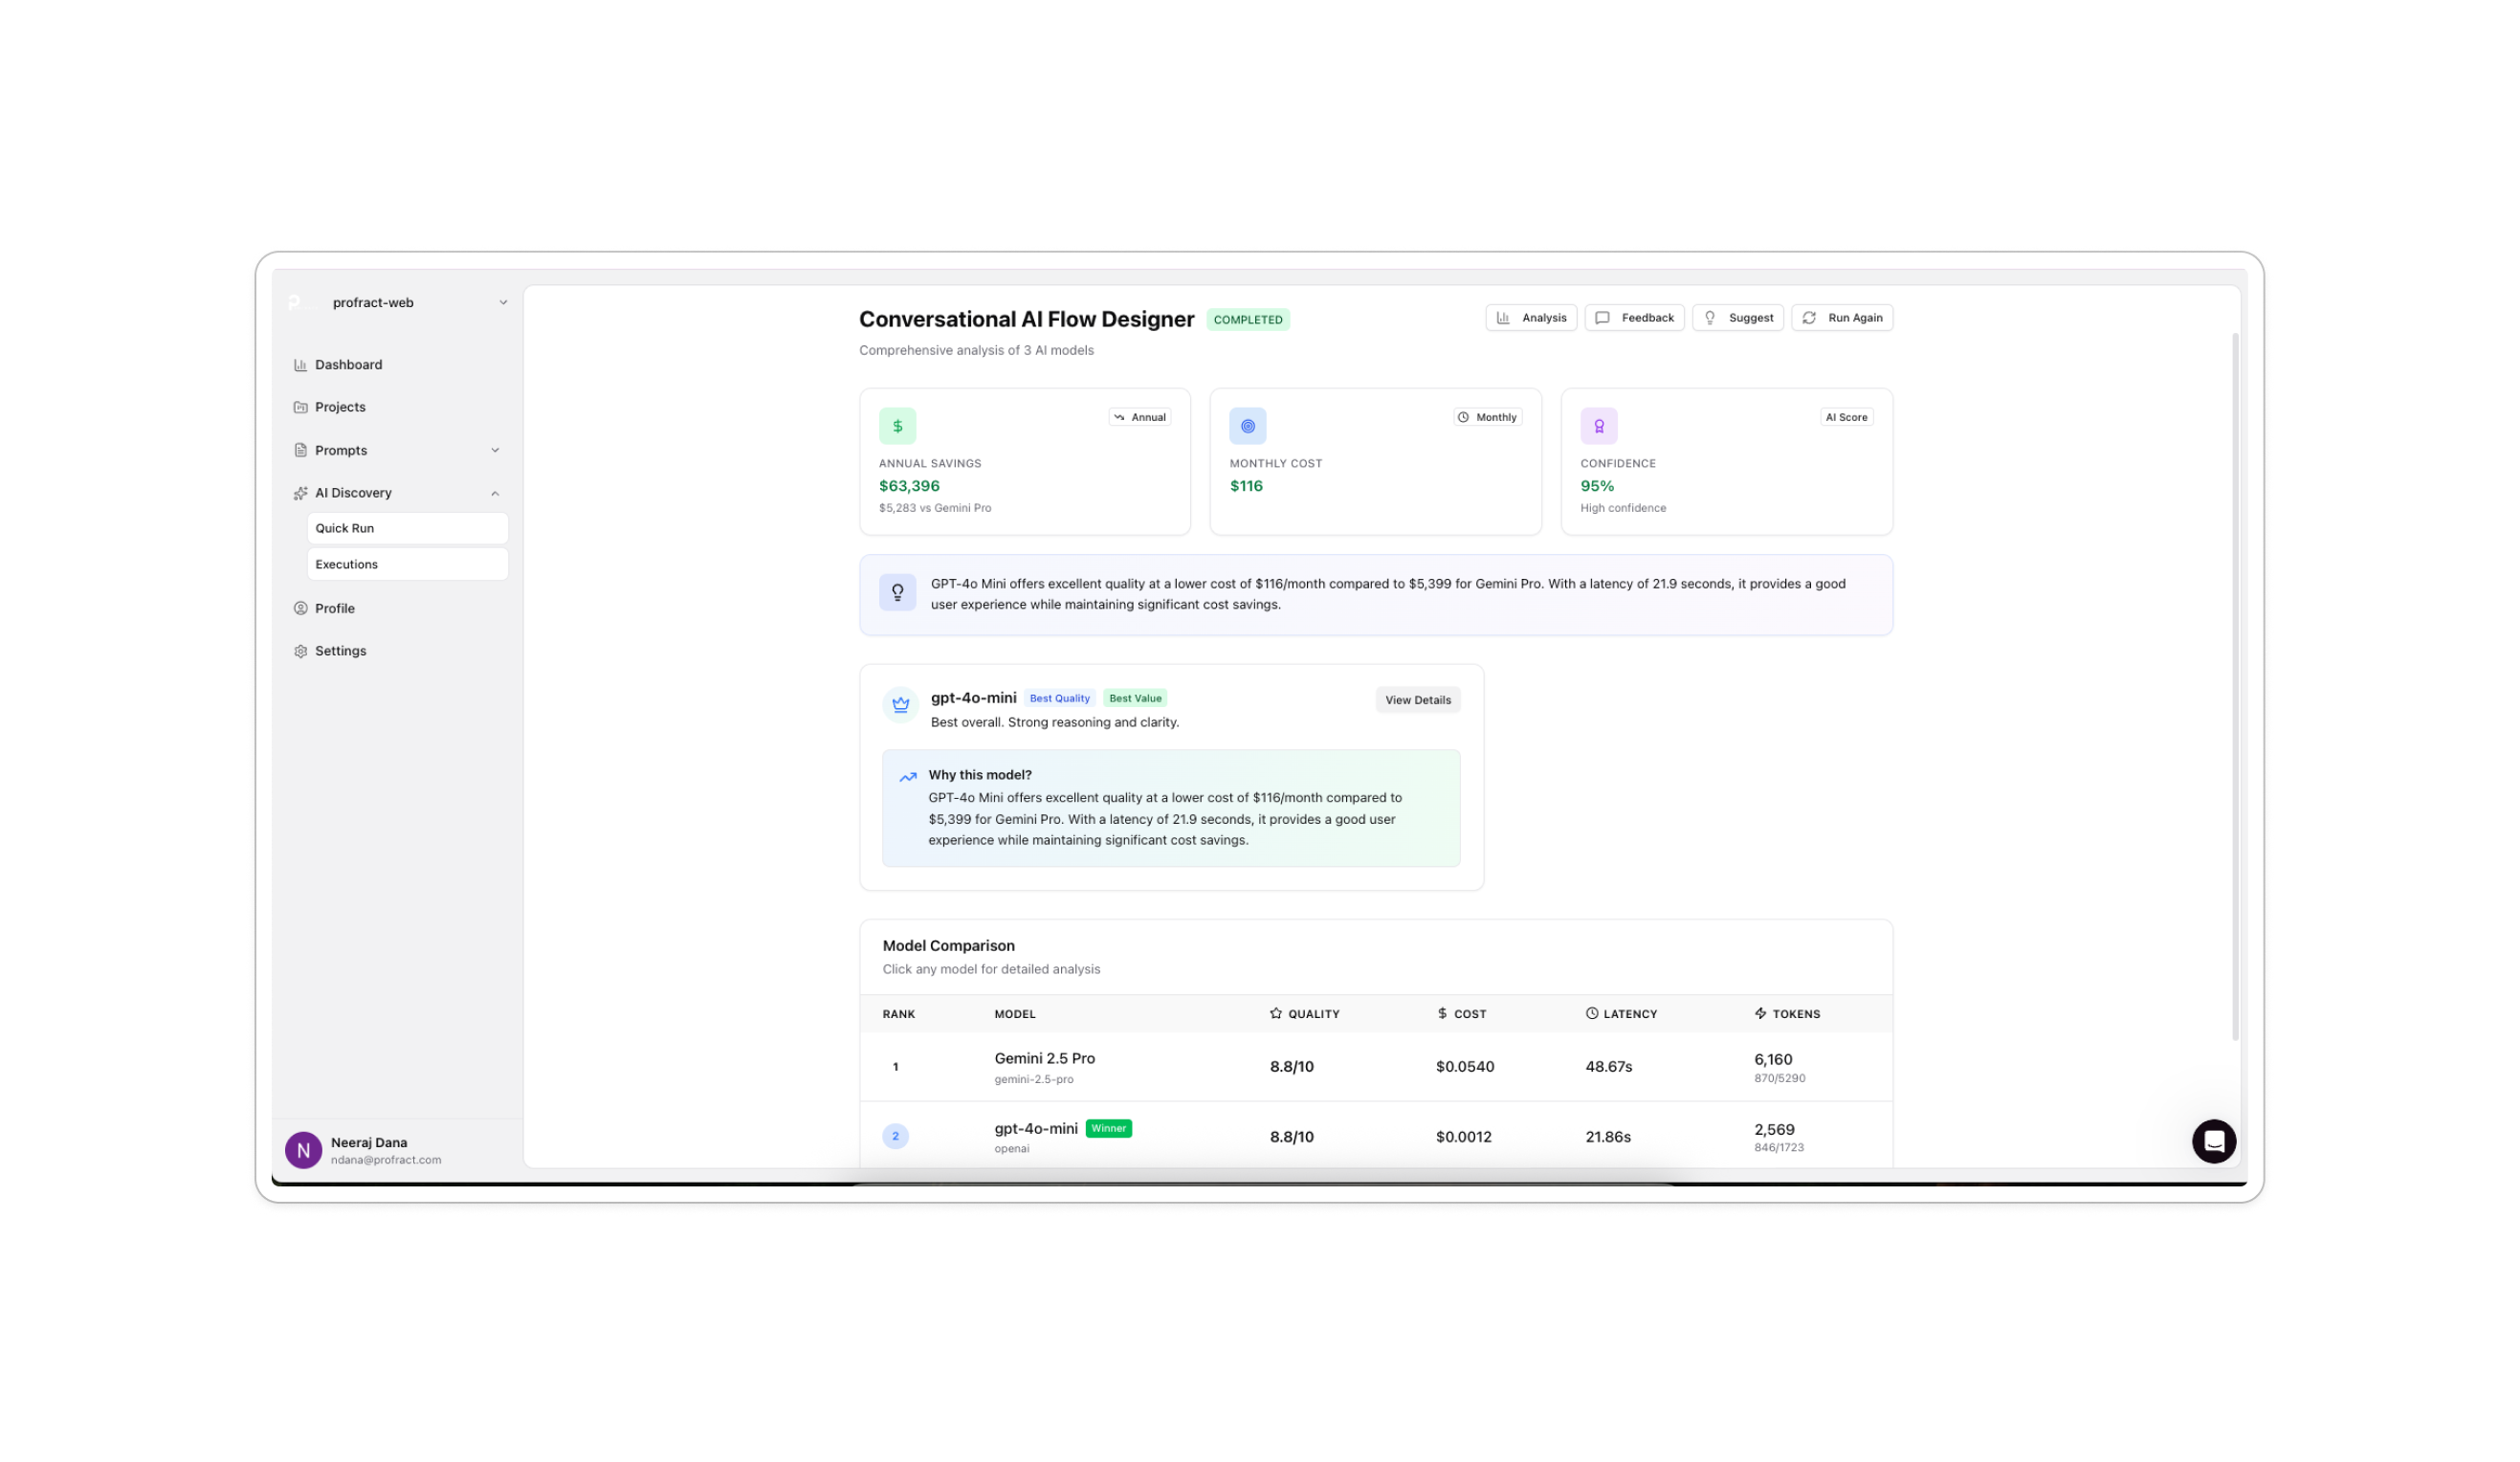Click the Run Again button
Image resolution: width=2520 pixels, height=1462 pixels.
(x=1841, y=317)
